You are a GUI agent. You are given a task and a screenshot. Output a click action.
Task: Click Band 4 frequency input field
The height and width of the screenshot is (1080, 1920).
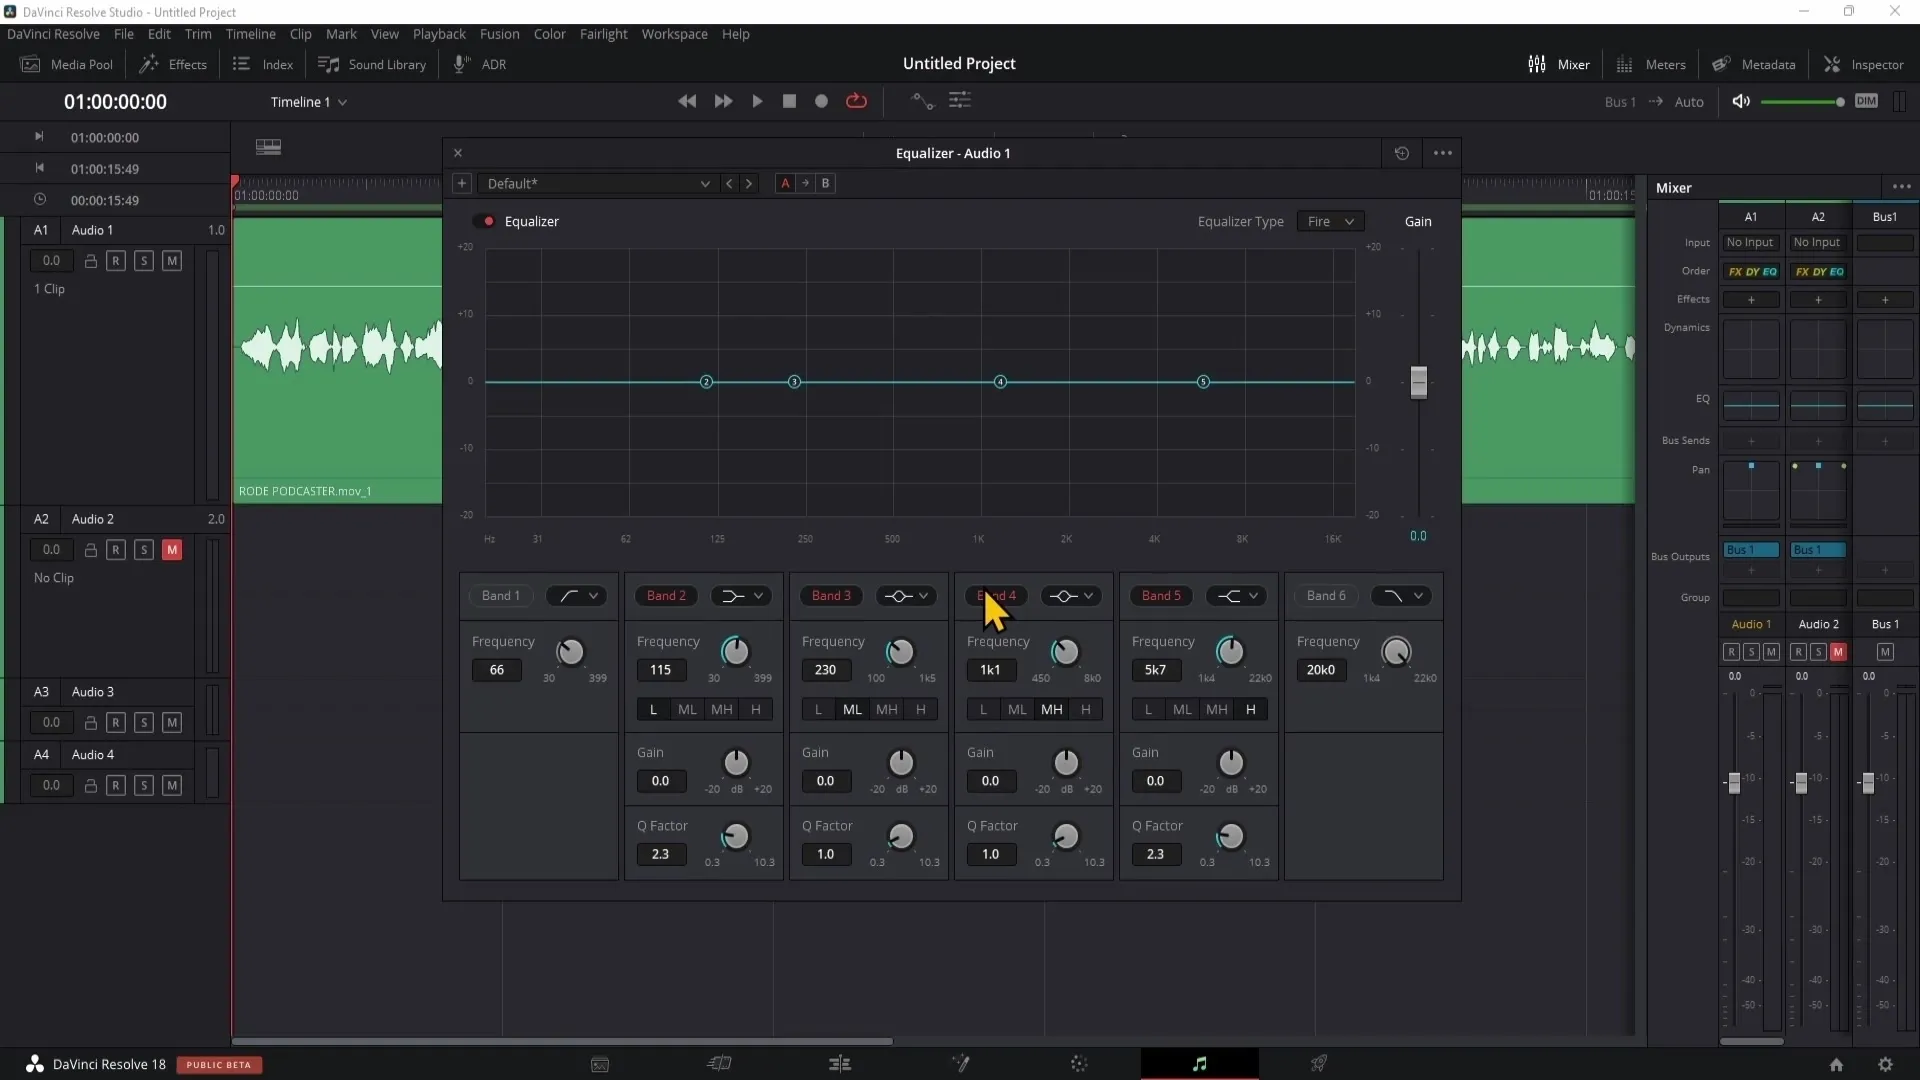point(990,670)
